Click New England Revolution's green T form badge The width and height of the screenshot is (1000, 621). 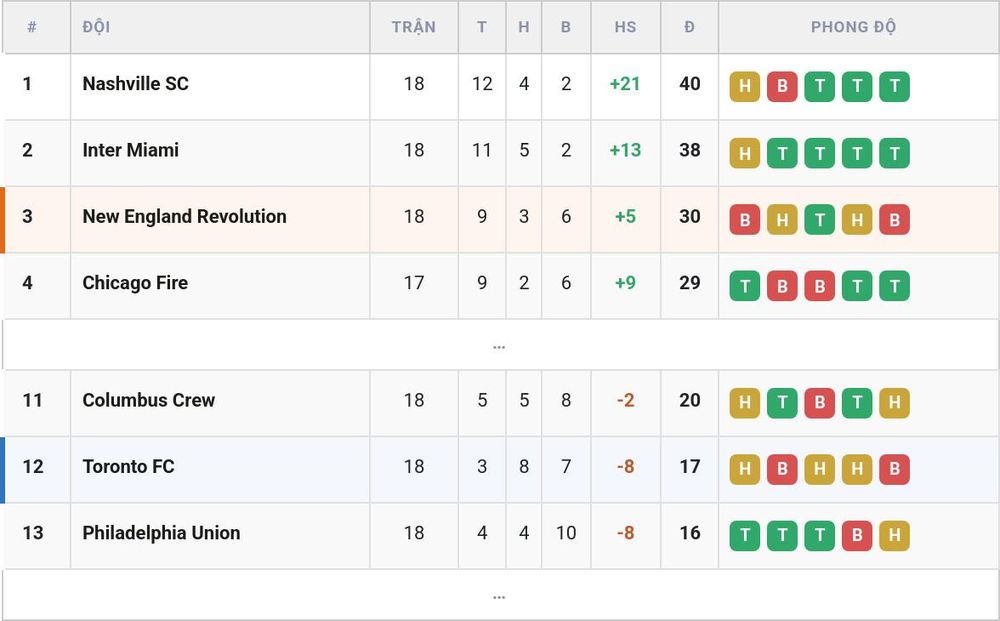(x=820, y=219)
